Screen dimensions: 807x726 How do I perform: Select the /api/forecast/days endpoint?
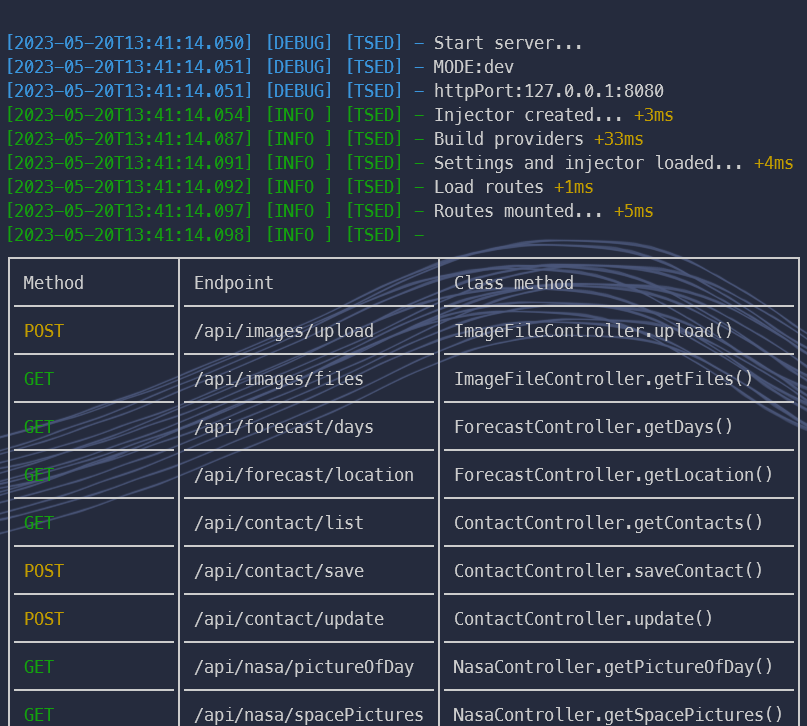point(283,427)
